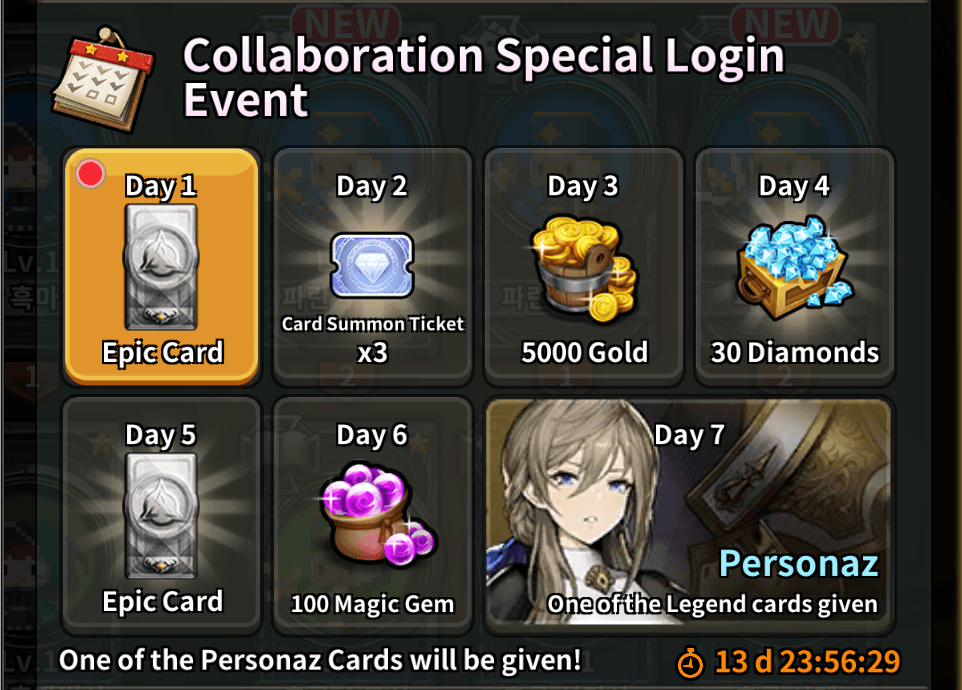Claim the Day 1 Epic Card reward
Screen dimensions: 962x690
[161, 267]
